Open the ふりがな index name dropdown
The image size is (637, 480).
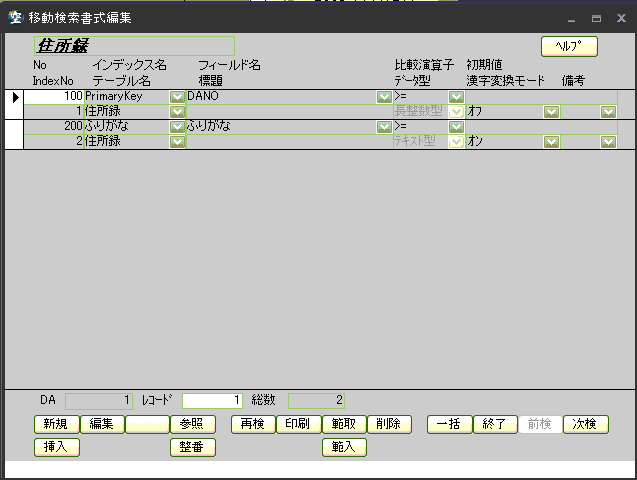click(177, 127)
